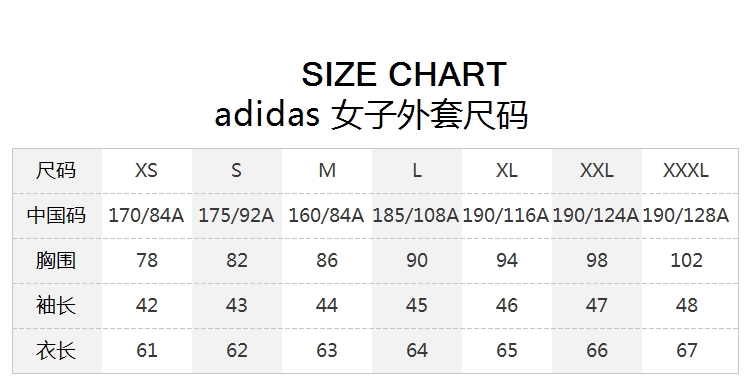
Task: Select sleeve length value 45
Action: 417,305
